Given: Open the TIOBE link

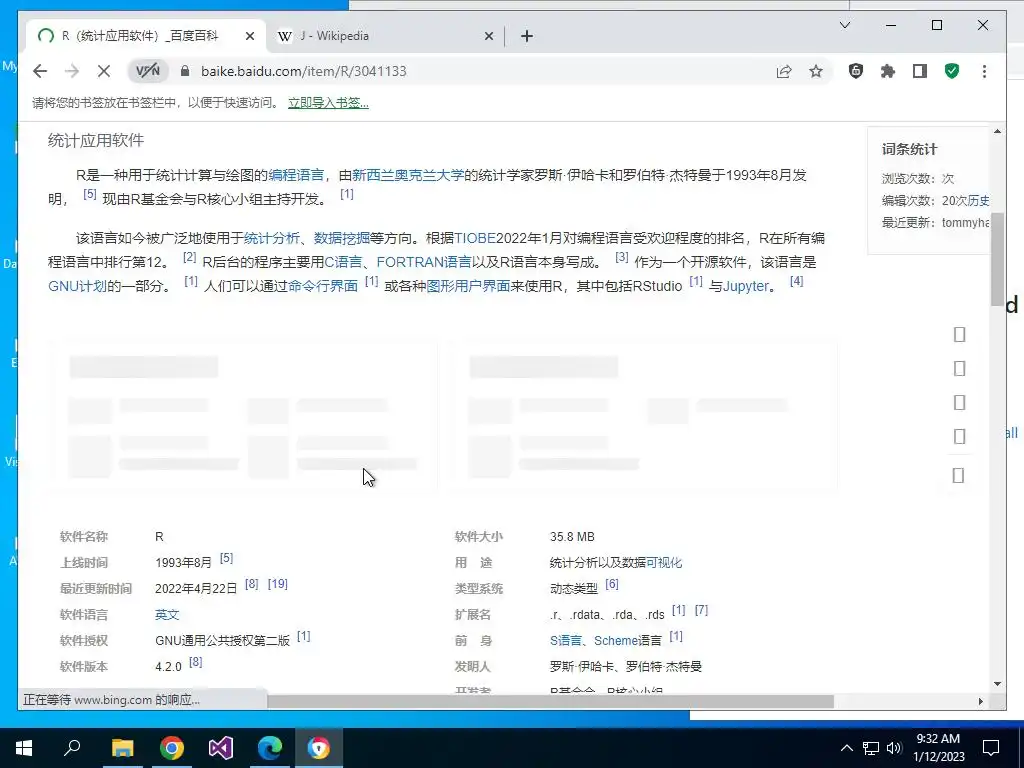Looking at the screenshot, I should 475,238.
